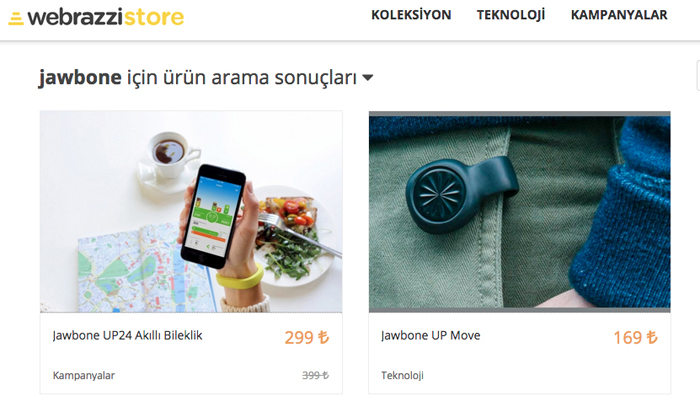Click the yellow wristband in UP24 photo

(x=240, y=278)
